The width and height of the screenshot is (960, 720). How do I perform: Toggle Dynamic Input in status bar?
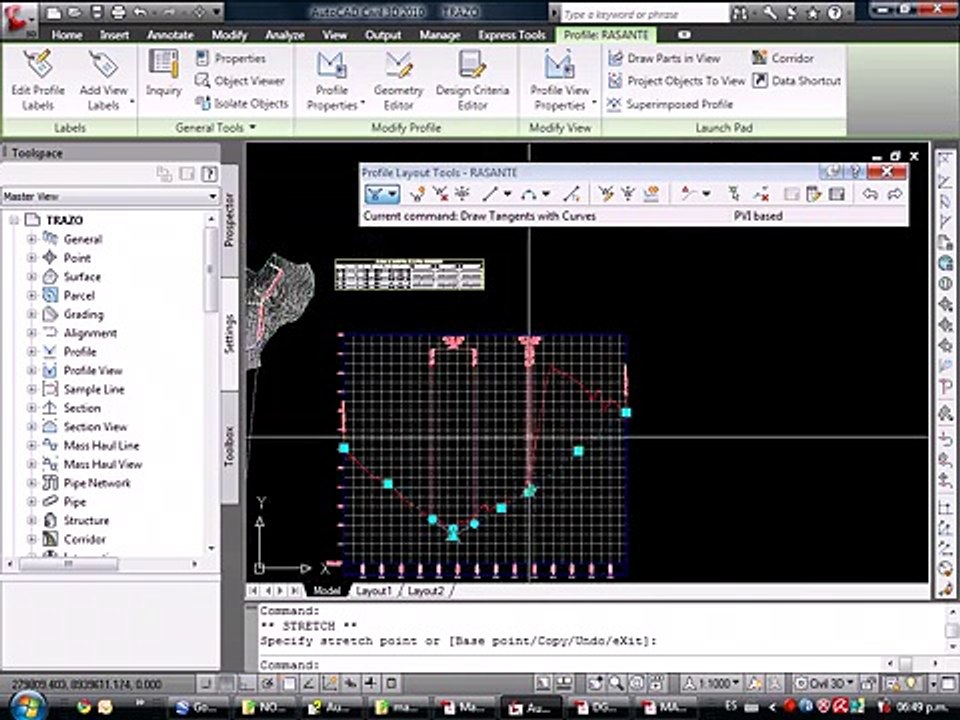[x=351, y=683]
